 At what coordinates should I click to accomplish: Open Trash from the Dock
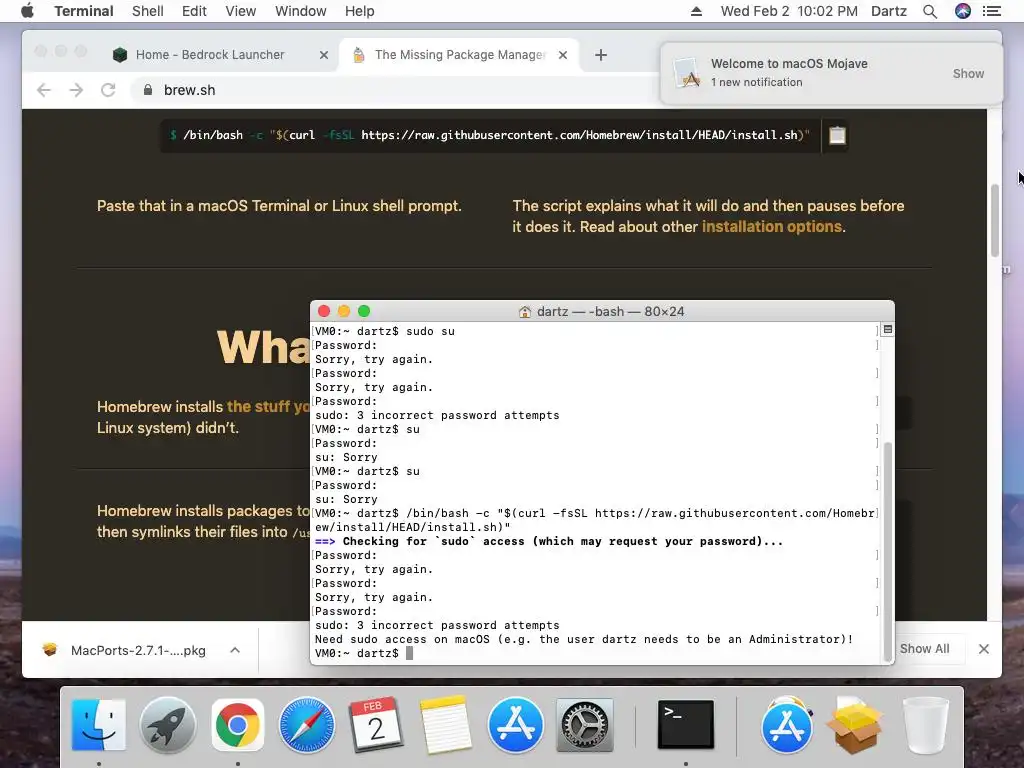[x=925, y=724]
